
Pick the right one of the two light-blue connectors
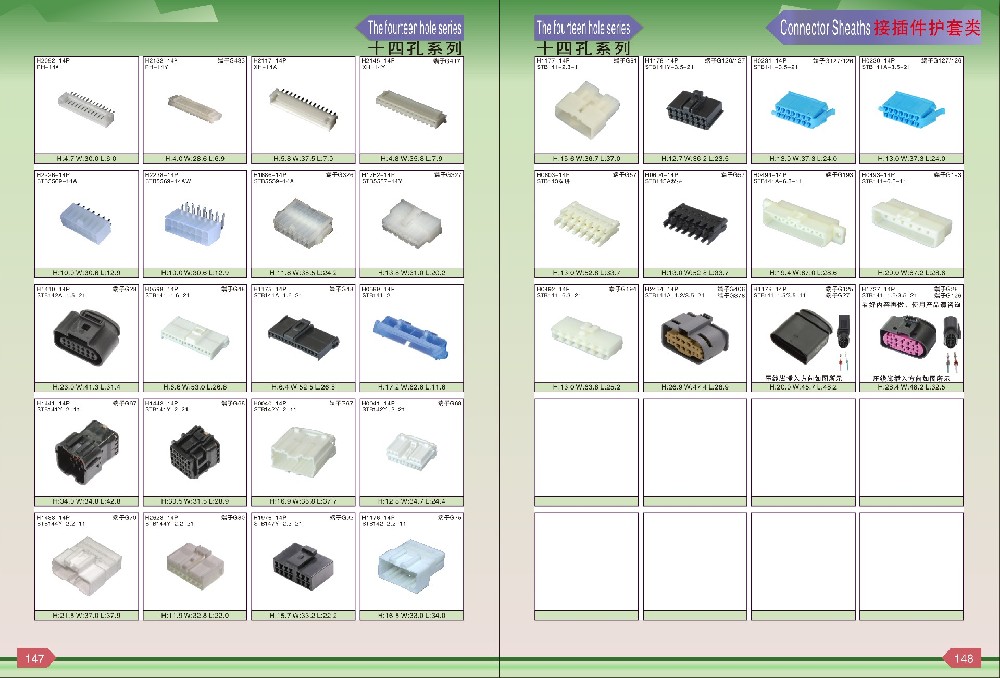(x=909, y=110)
